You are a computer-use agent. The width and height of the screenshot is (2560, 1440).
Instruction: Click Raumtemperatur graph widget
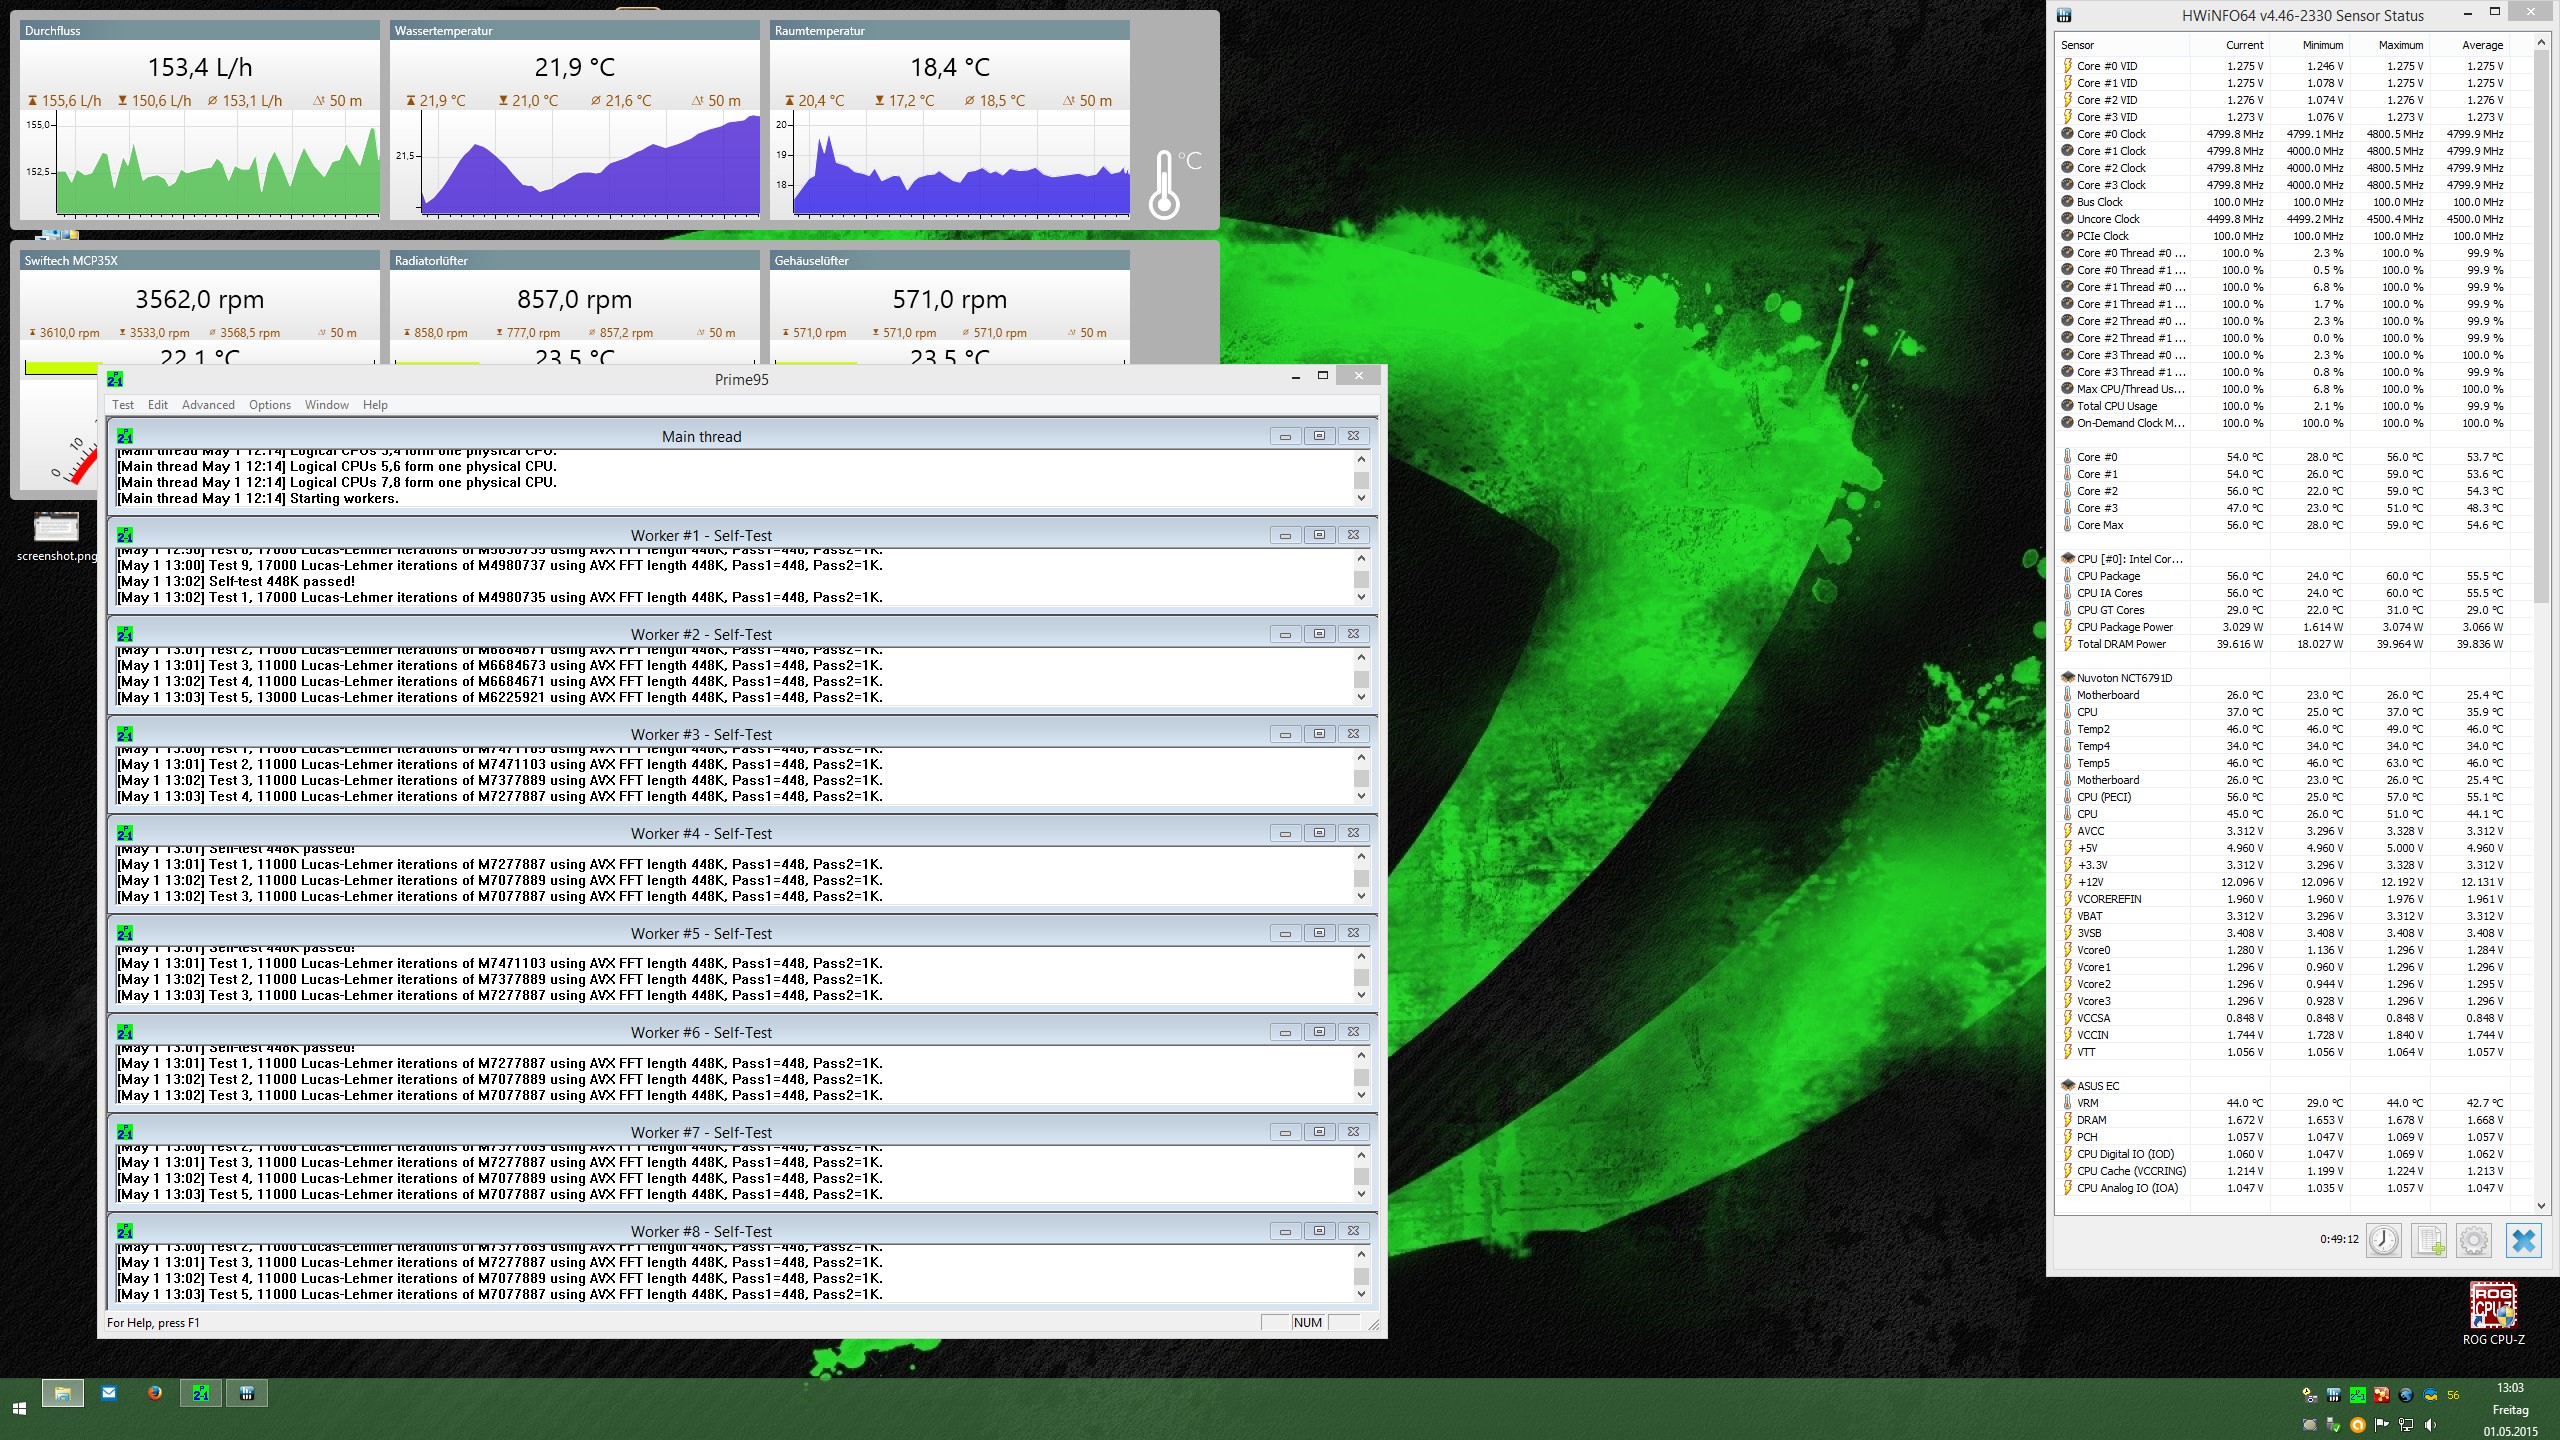pyautogui.click(x=950, y=121)
